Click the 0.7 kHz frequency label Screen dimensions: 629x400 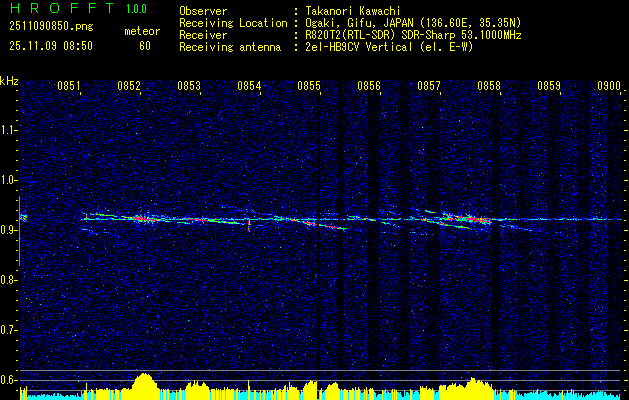click(9, 330)
